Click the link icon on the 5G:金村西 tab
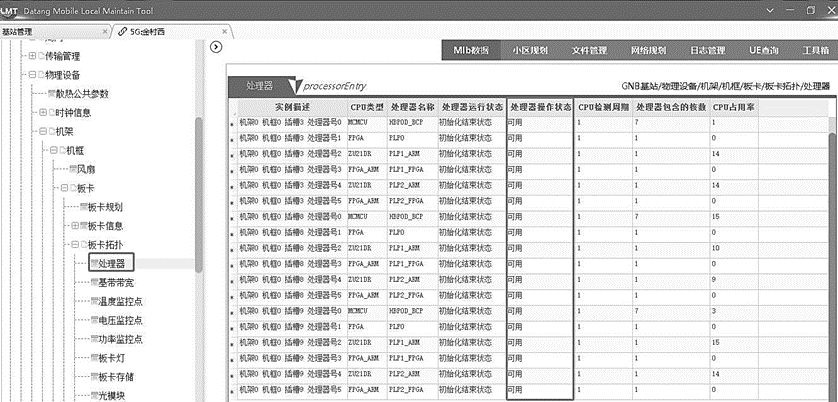 [123, 32]
